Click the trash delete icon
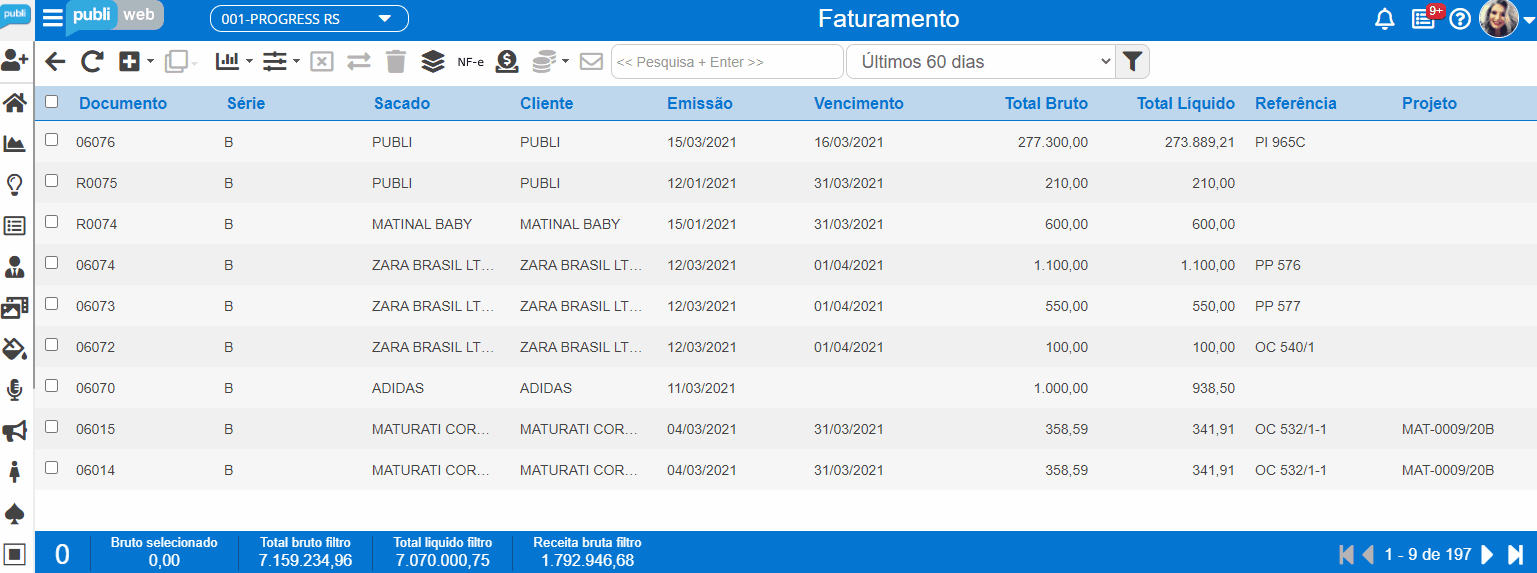This screenshot has width=1537, height=573. 396,62
